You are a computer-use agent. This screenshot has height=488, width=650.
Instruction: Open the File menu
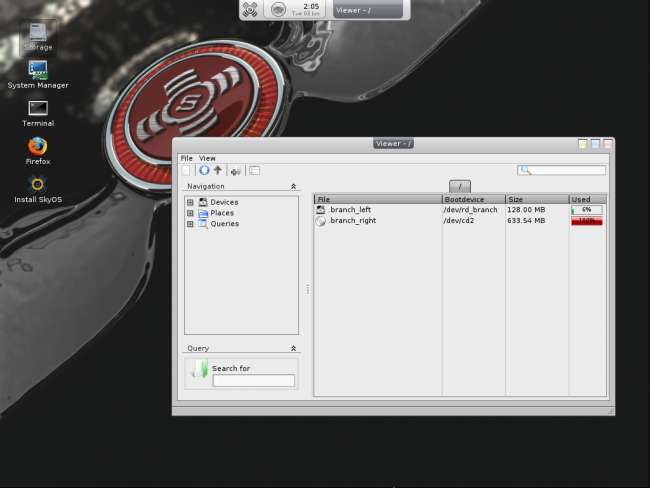coord(186,158)
